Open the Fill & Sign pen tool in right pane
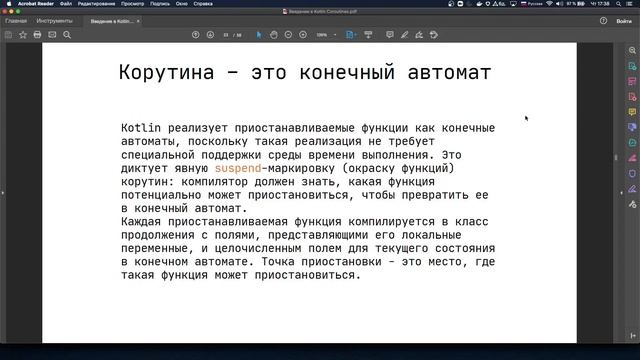 pyautogui.click(x=632, y=189)
